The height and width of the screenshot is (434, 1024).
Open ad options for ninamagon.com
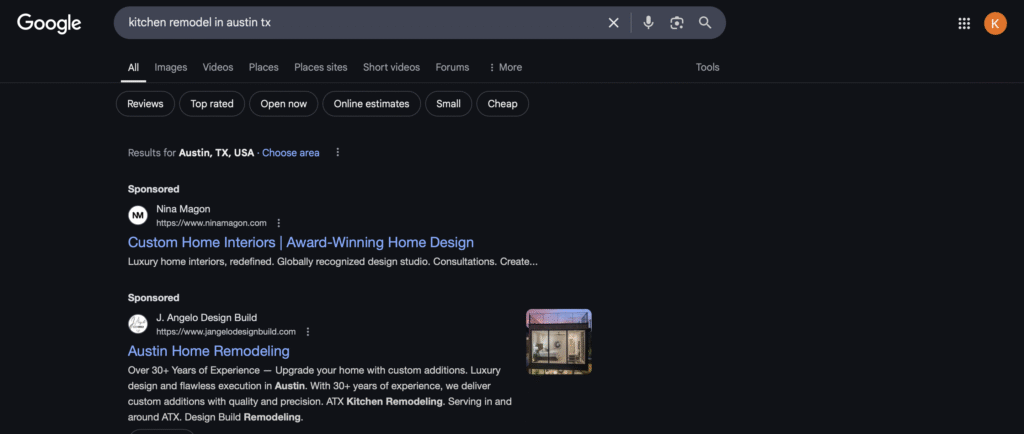click(279, 223)
